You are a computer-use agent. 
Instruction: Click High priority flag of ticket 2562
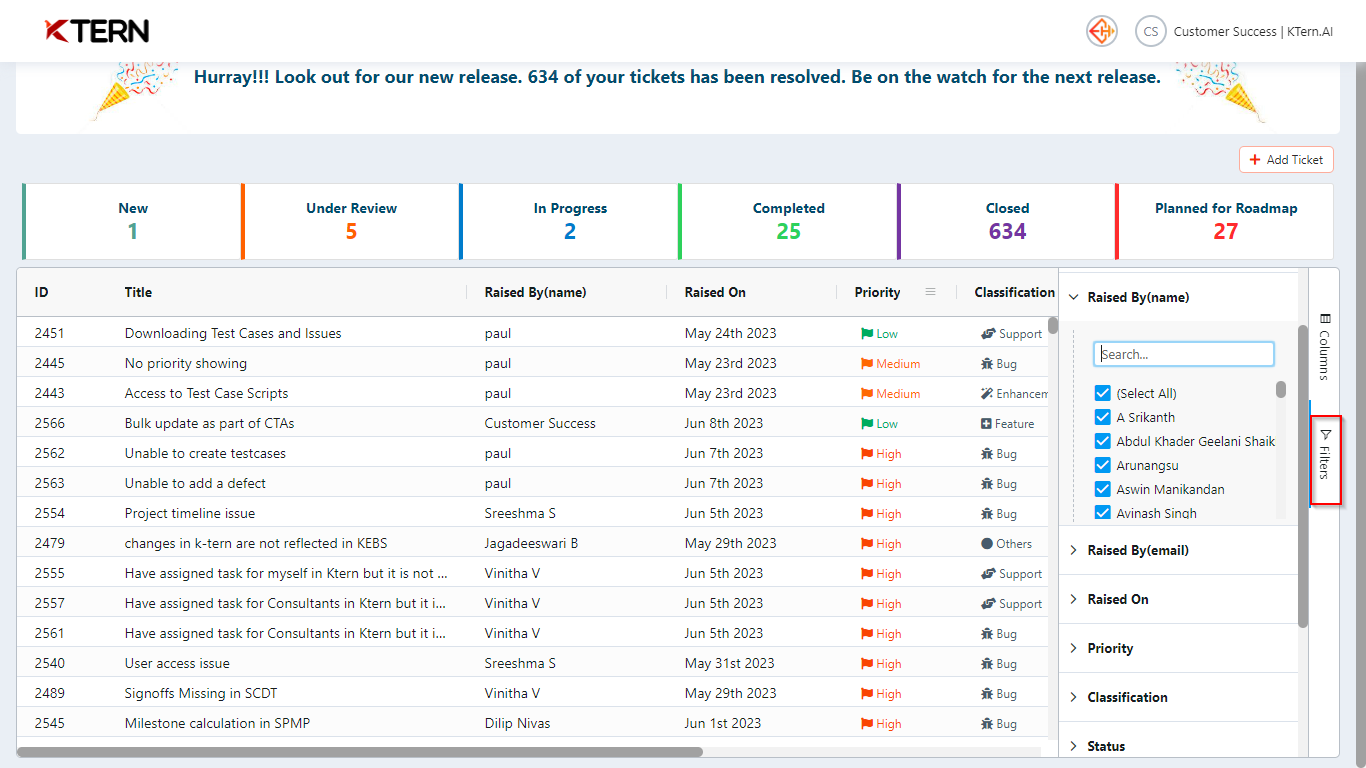click(867, 454)
